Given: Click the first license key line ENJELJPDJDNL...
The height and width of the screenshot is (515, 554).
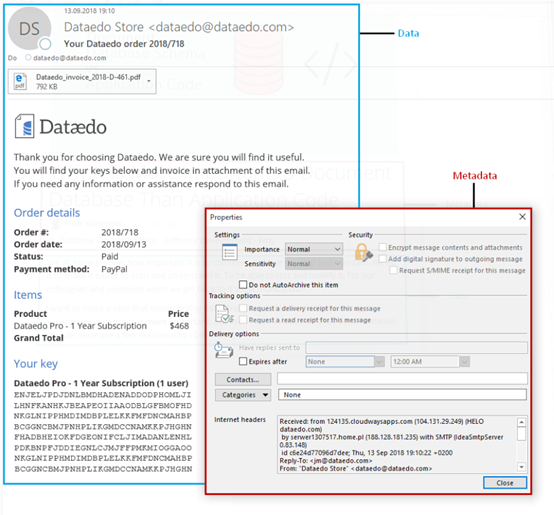Looking at the screenshot, I should pyautogui.click(x=102, y=395).
